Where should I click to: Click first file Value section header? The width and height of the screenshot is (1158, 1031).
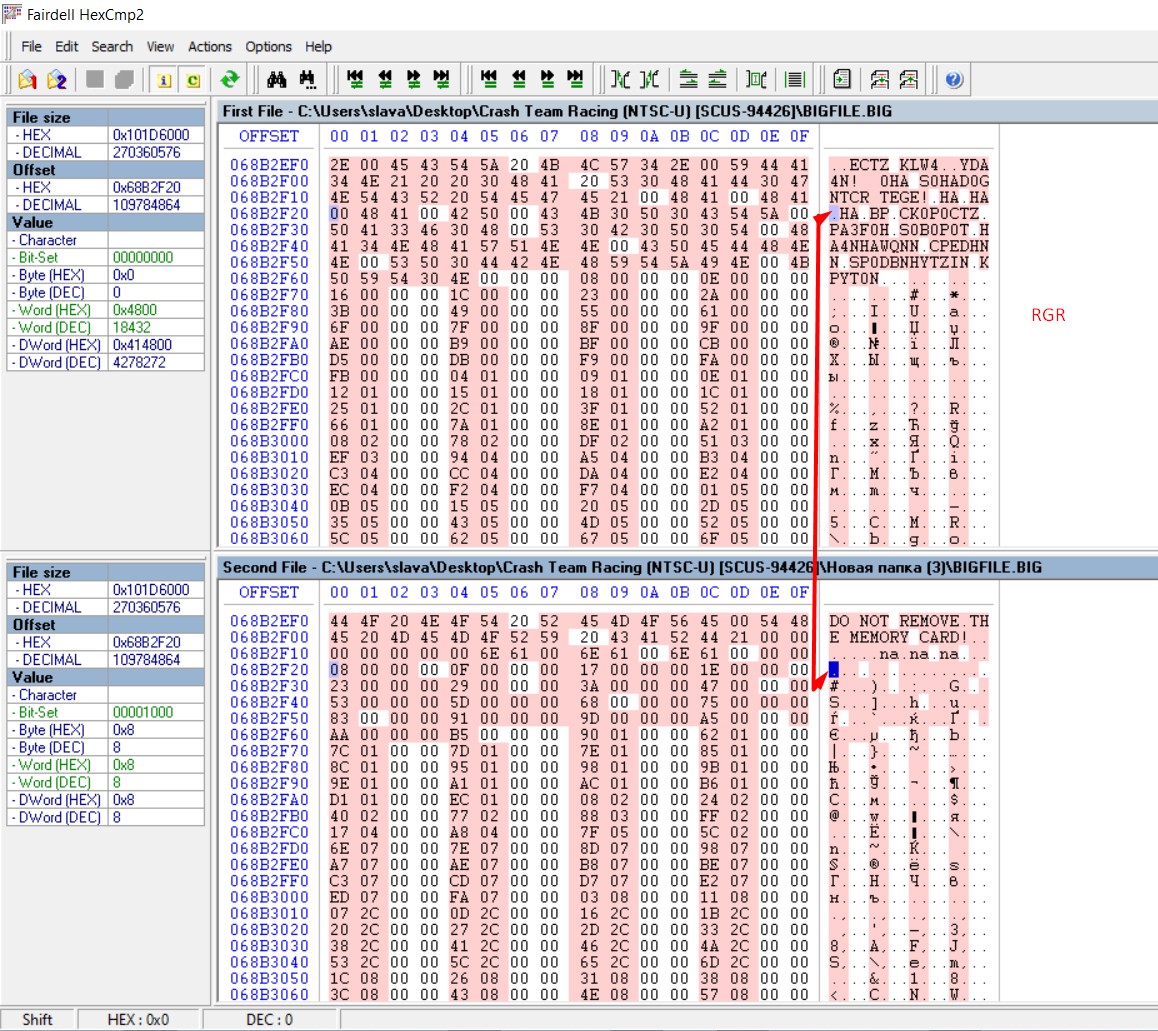[x=106, y=222]
